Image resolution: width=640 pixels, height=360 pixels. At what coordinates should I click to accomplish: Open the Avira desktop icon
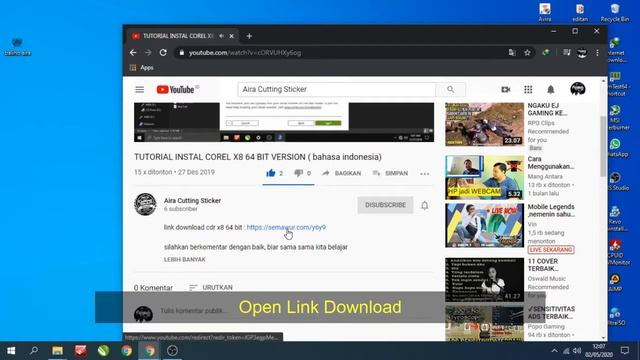click(545, 13)
